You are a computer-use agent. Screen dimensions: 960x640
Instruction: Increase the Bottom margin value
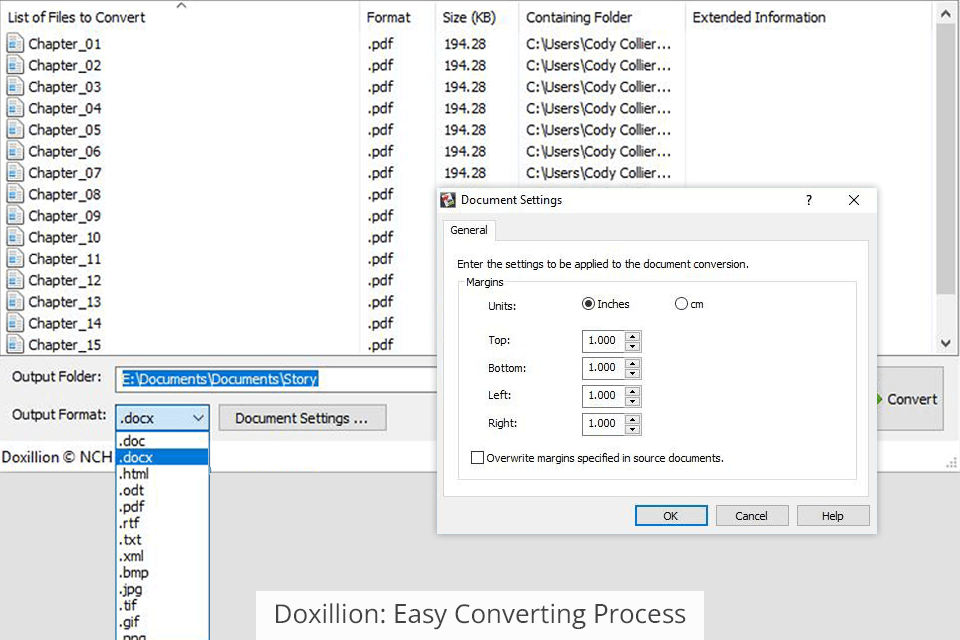tap(633, 363)
